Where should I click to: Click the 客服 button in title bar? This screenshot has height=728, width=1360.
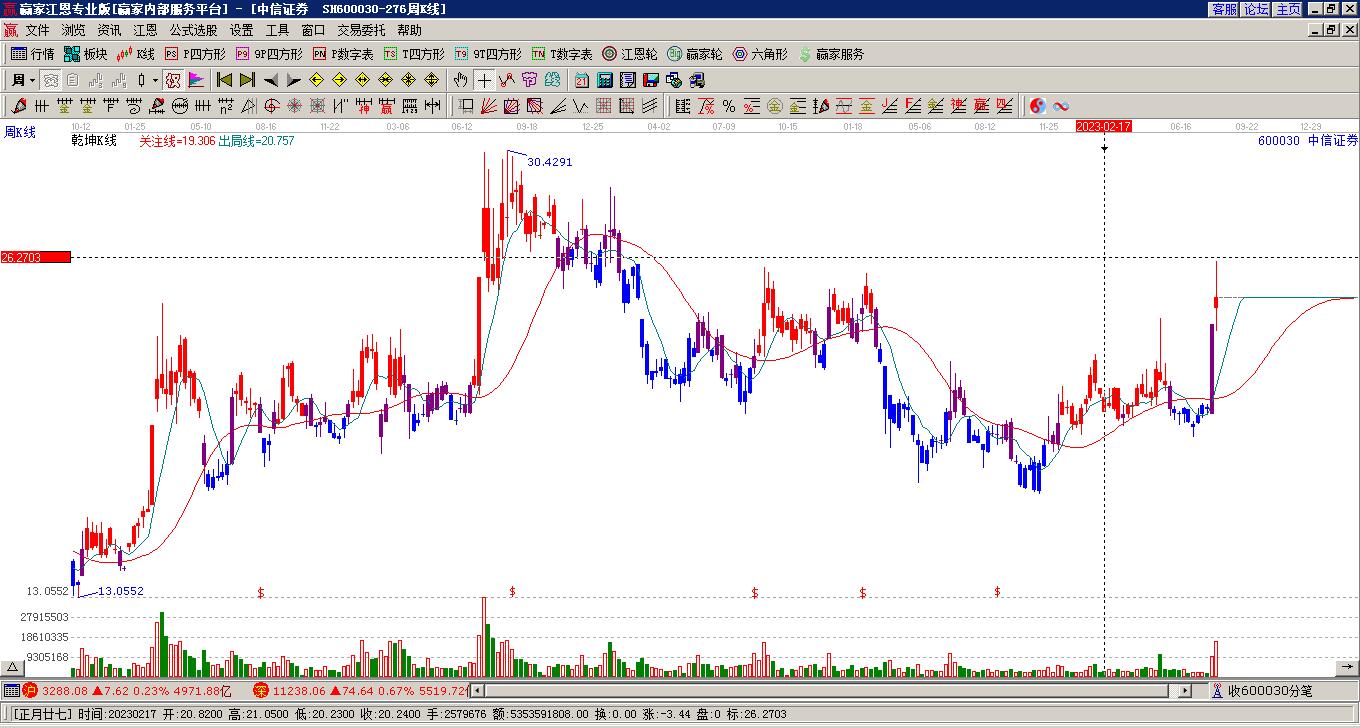click(1224, 9)
